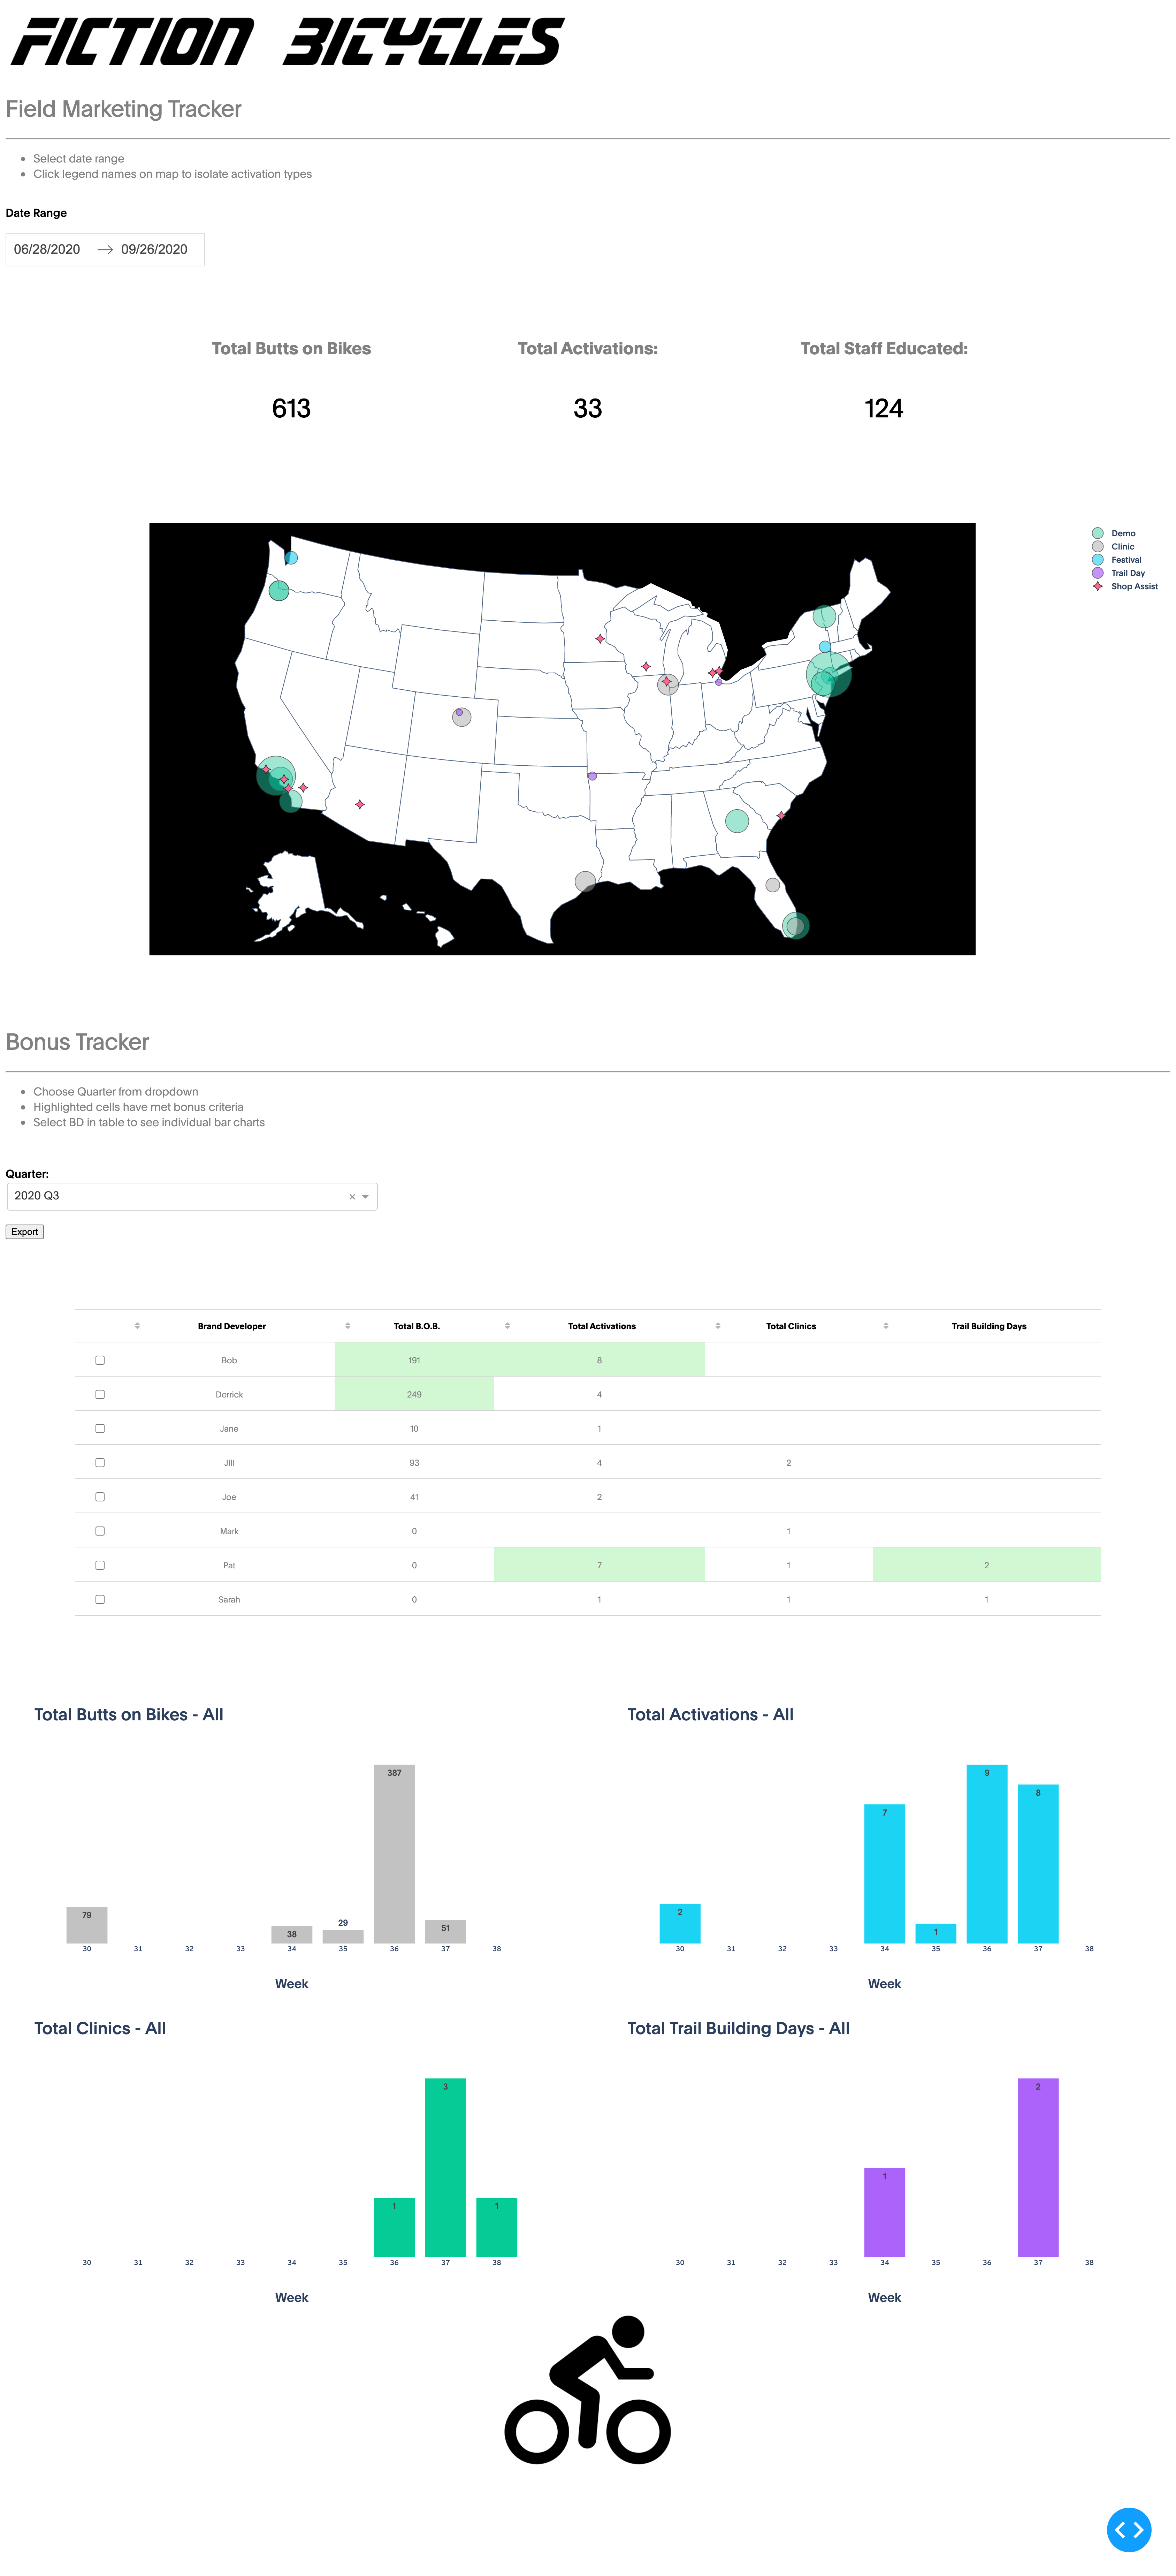This screenshot has width=1176, height=2576.
Task: Click sort arrows for Total Activations
Action: tap(507, 1326)
